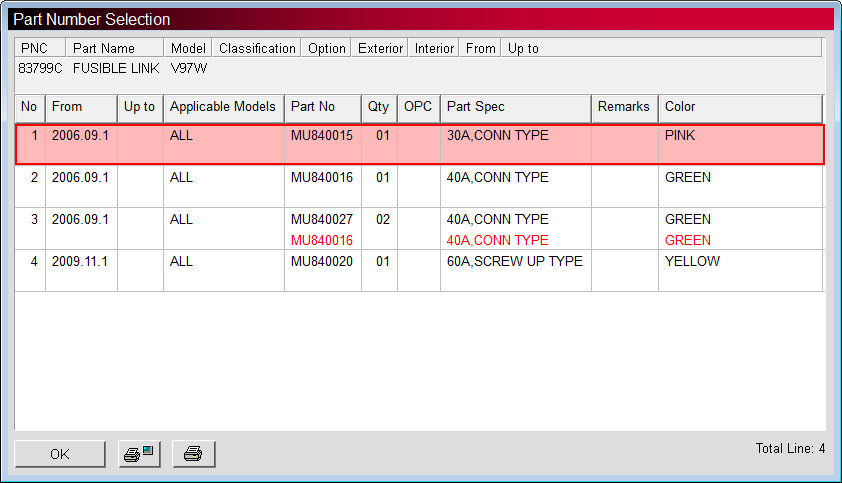The height and width of the screenshot is (483, 842).
Task: Select row 2 part number MU840016
Action: 321,178
